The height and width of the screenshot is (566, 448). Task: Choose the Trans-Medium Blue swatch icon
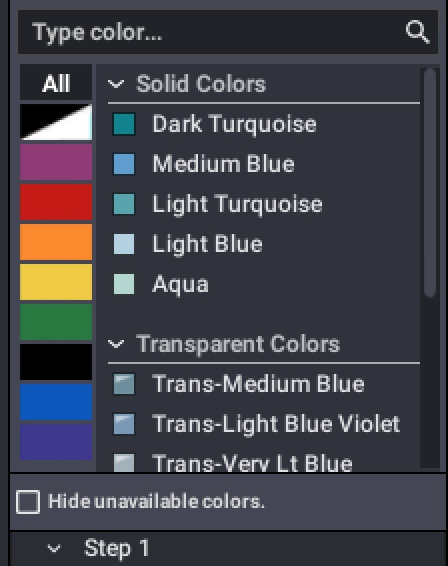[124, 384]
